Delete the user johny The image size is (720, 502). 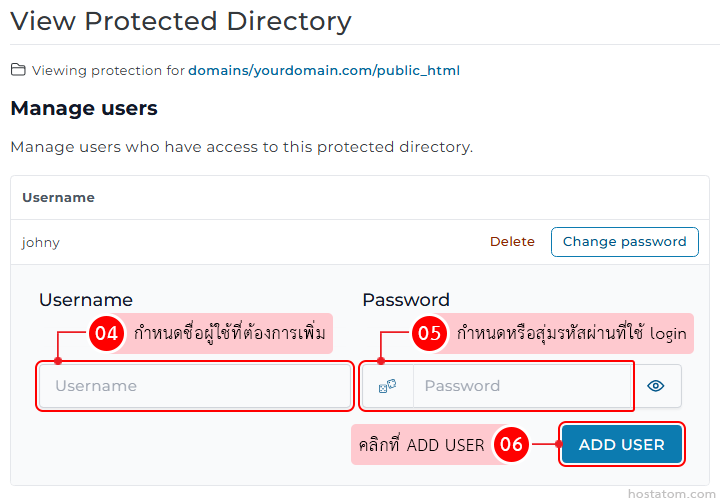(512, 242)
